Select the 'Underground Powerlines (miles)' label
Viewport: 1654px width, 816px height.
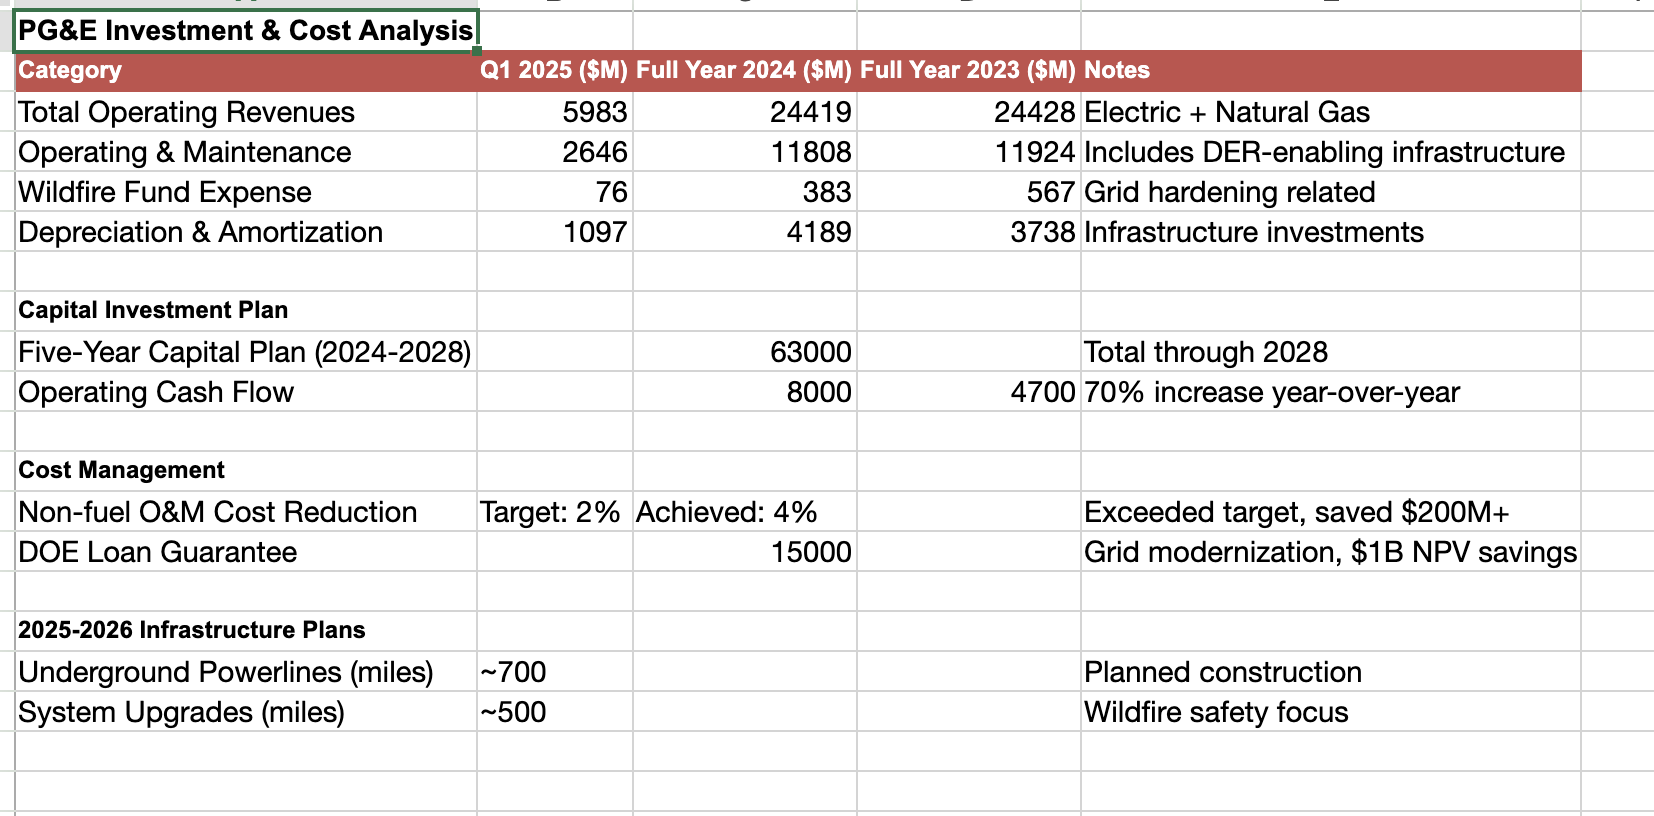pyautogui.click(x=226, y=672)
